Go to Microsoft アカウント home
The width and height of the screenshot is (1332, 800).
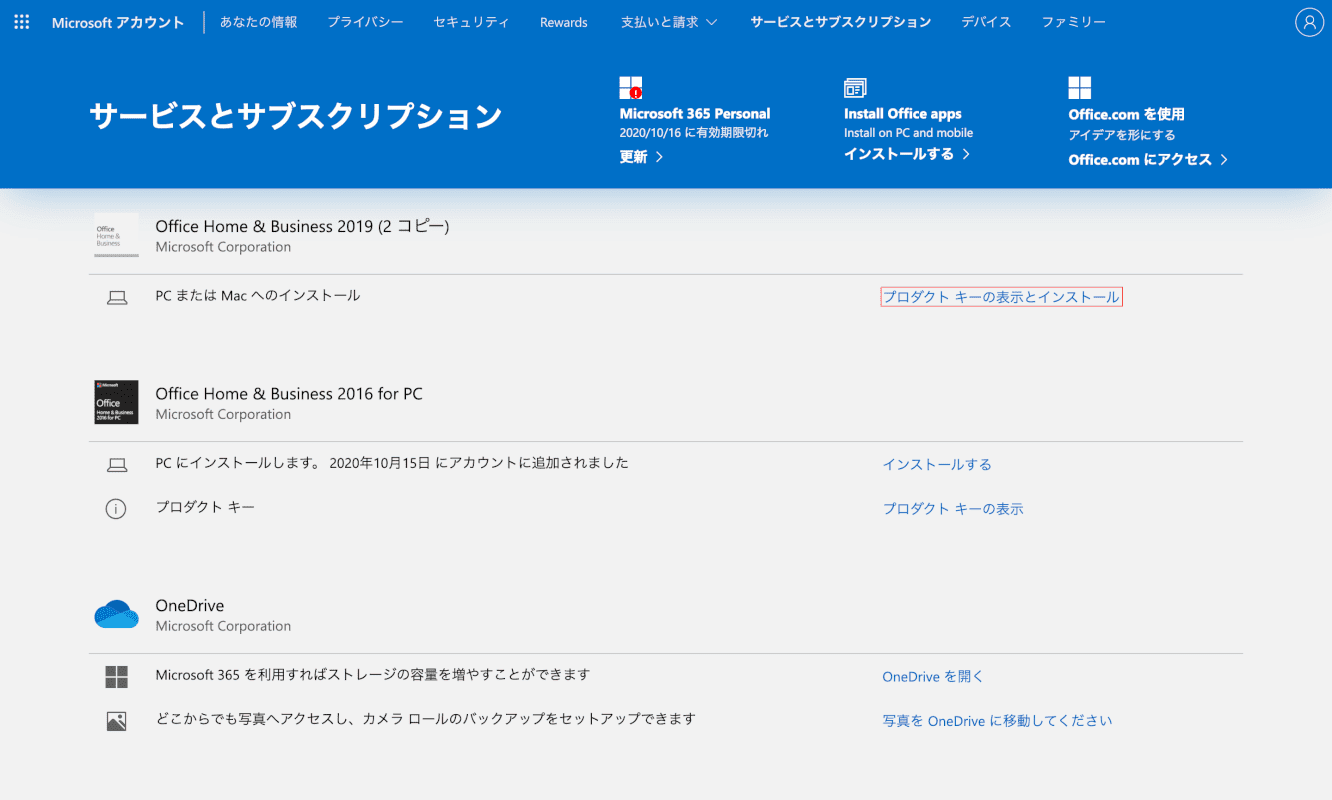coord(118,22)
